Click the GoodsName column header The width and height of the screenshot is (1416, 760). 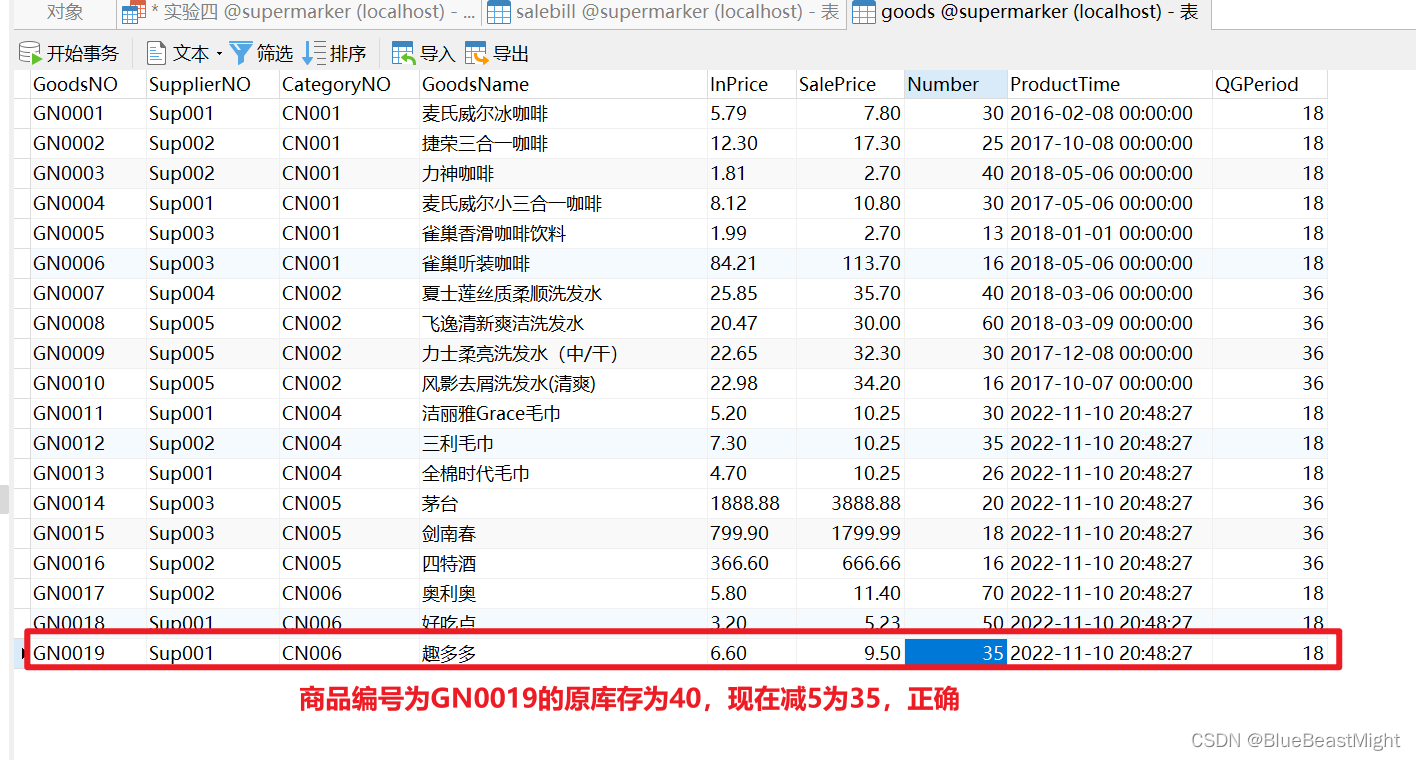[x=563, y=84]
